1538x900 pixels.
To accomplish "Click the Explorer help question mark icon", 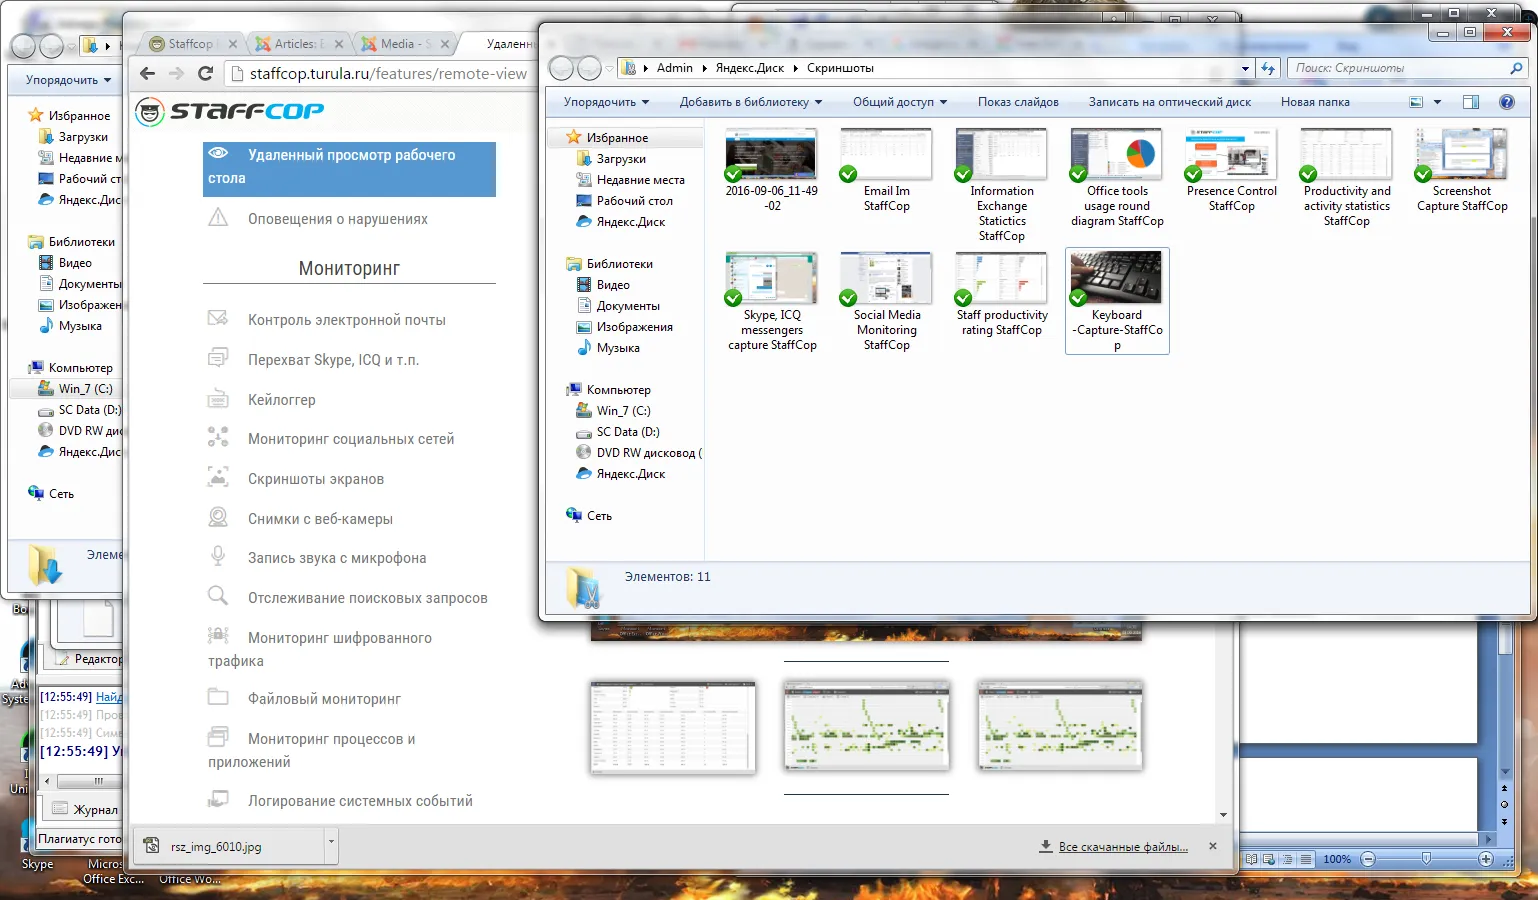I will pos(1507,102).
